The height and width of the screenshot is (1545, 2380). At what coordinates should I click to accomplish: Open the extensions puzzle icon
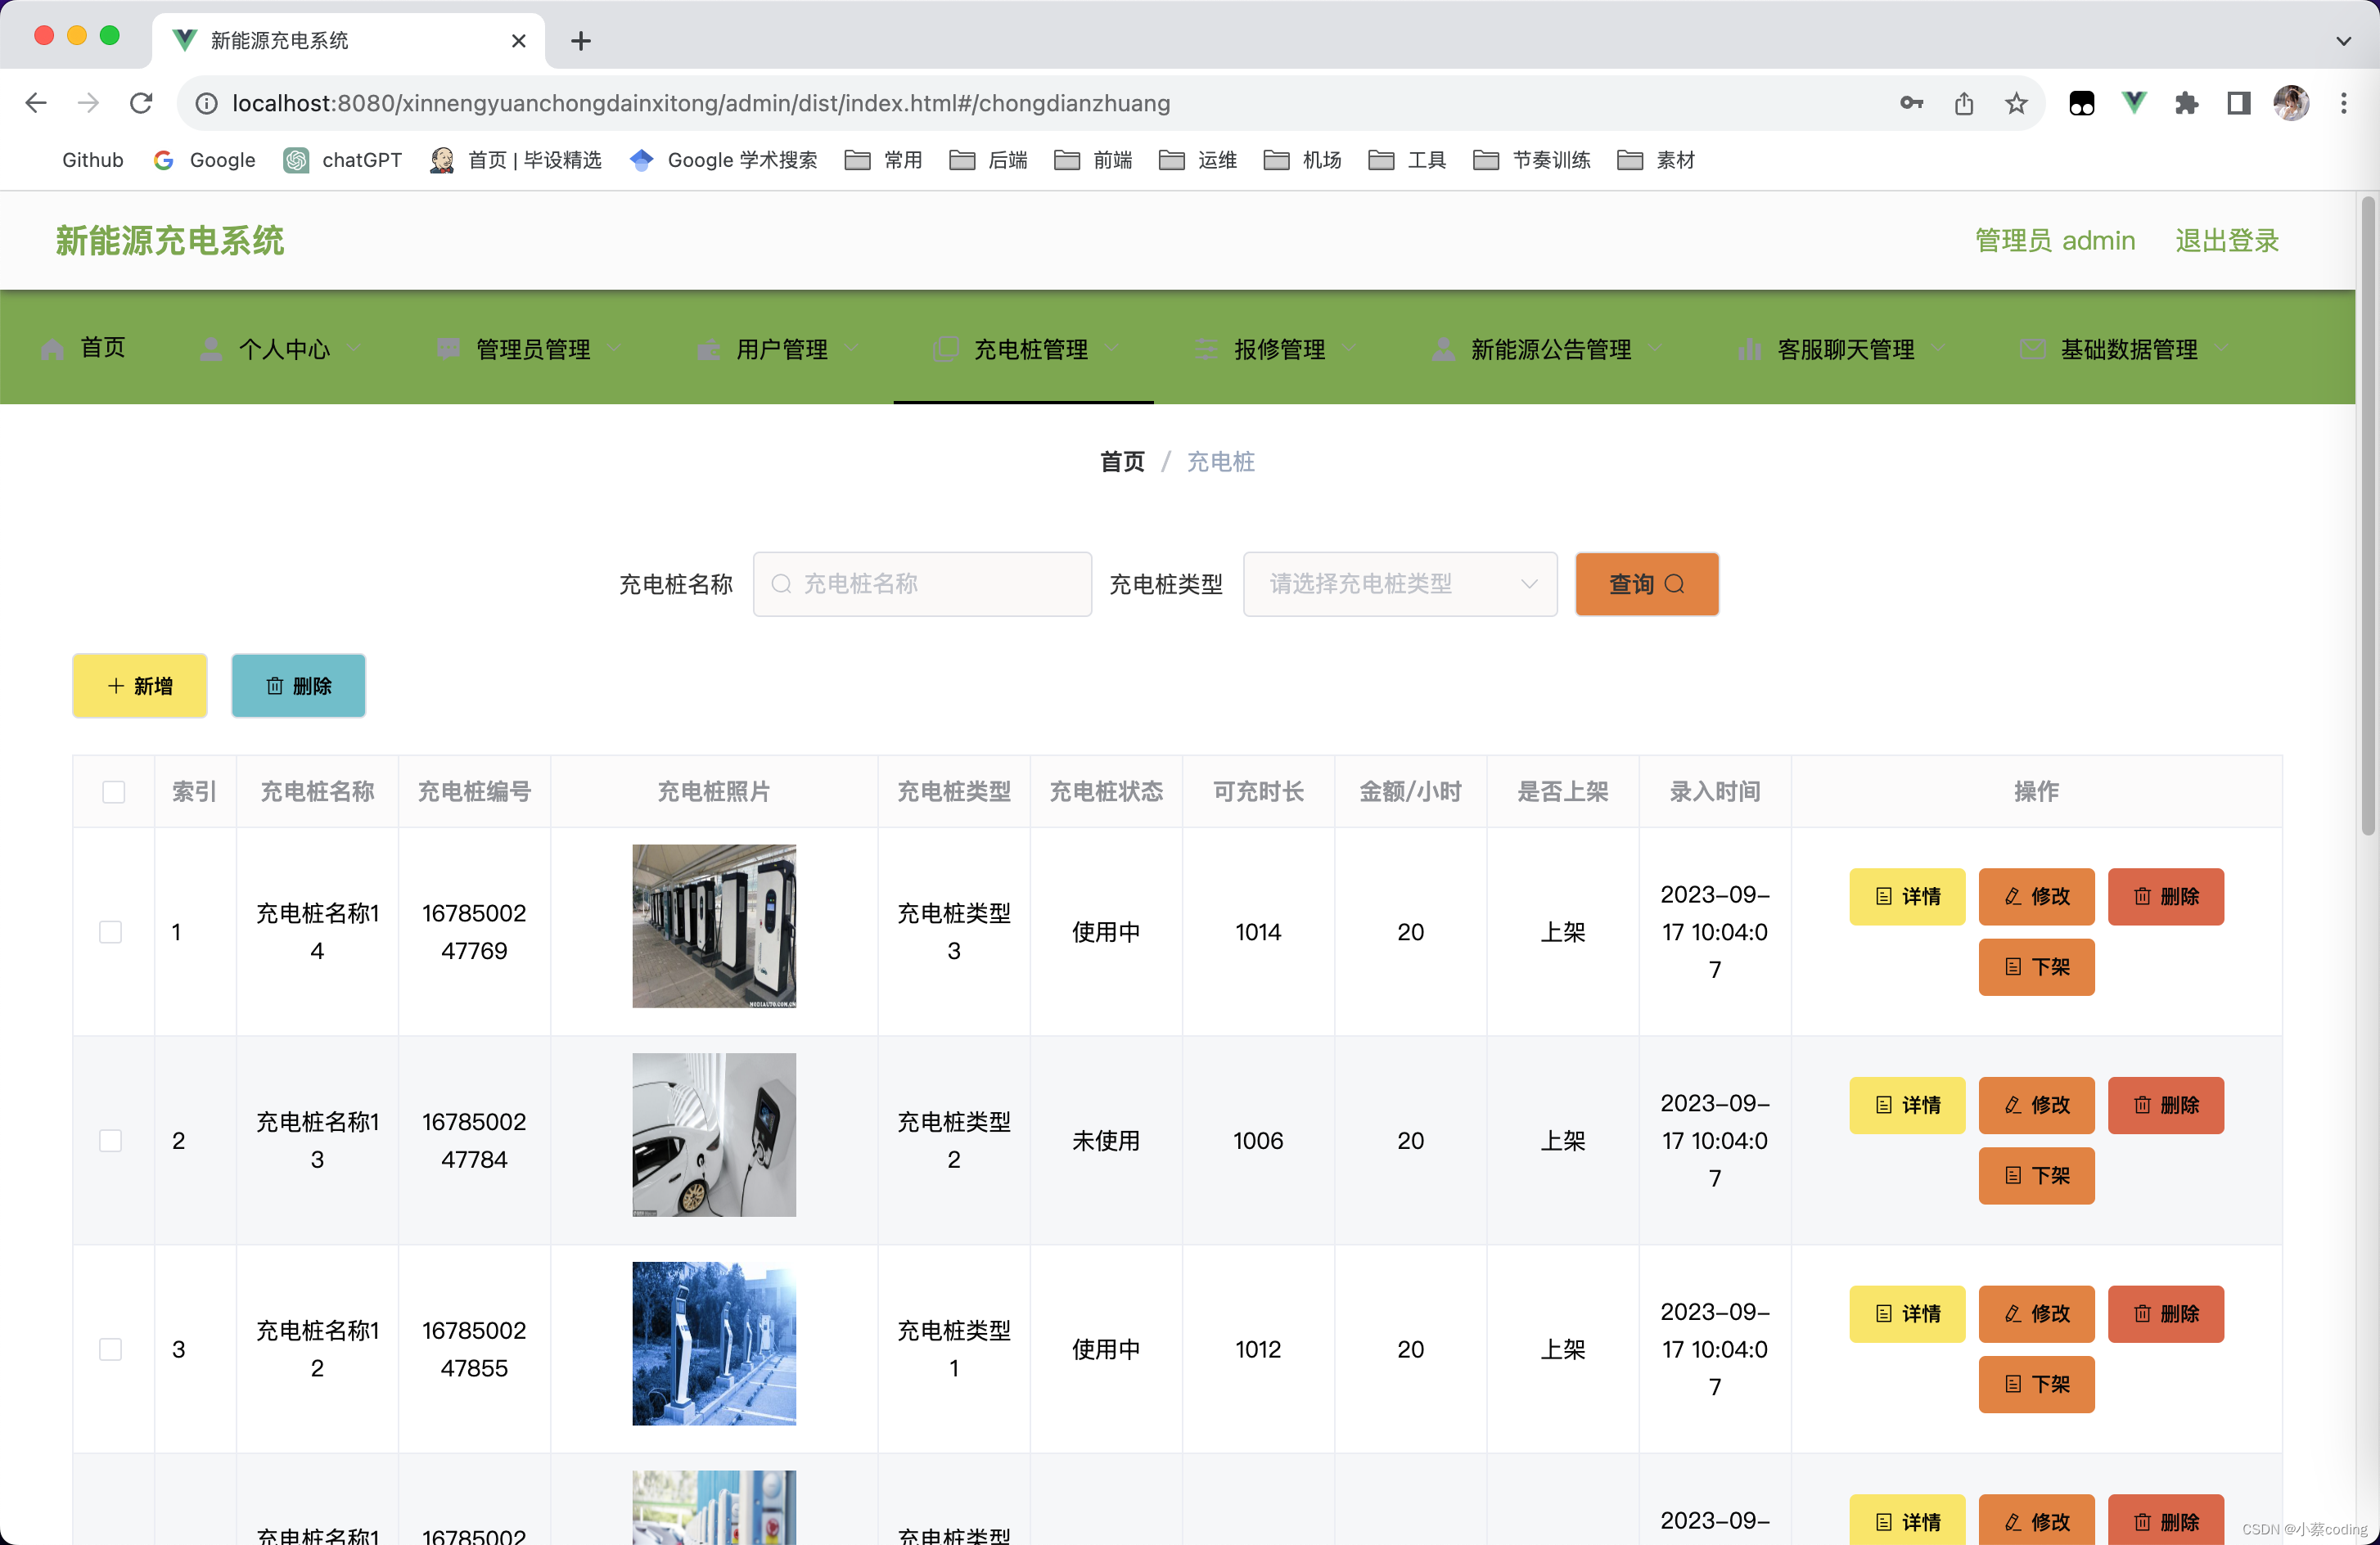point(2186,103)
